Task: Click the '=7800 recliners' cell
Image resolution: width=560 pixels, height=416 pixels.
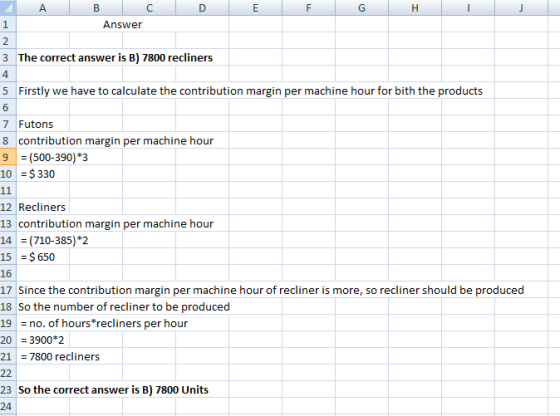Action: pos(60,356)
